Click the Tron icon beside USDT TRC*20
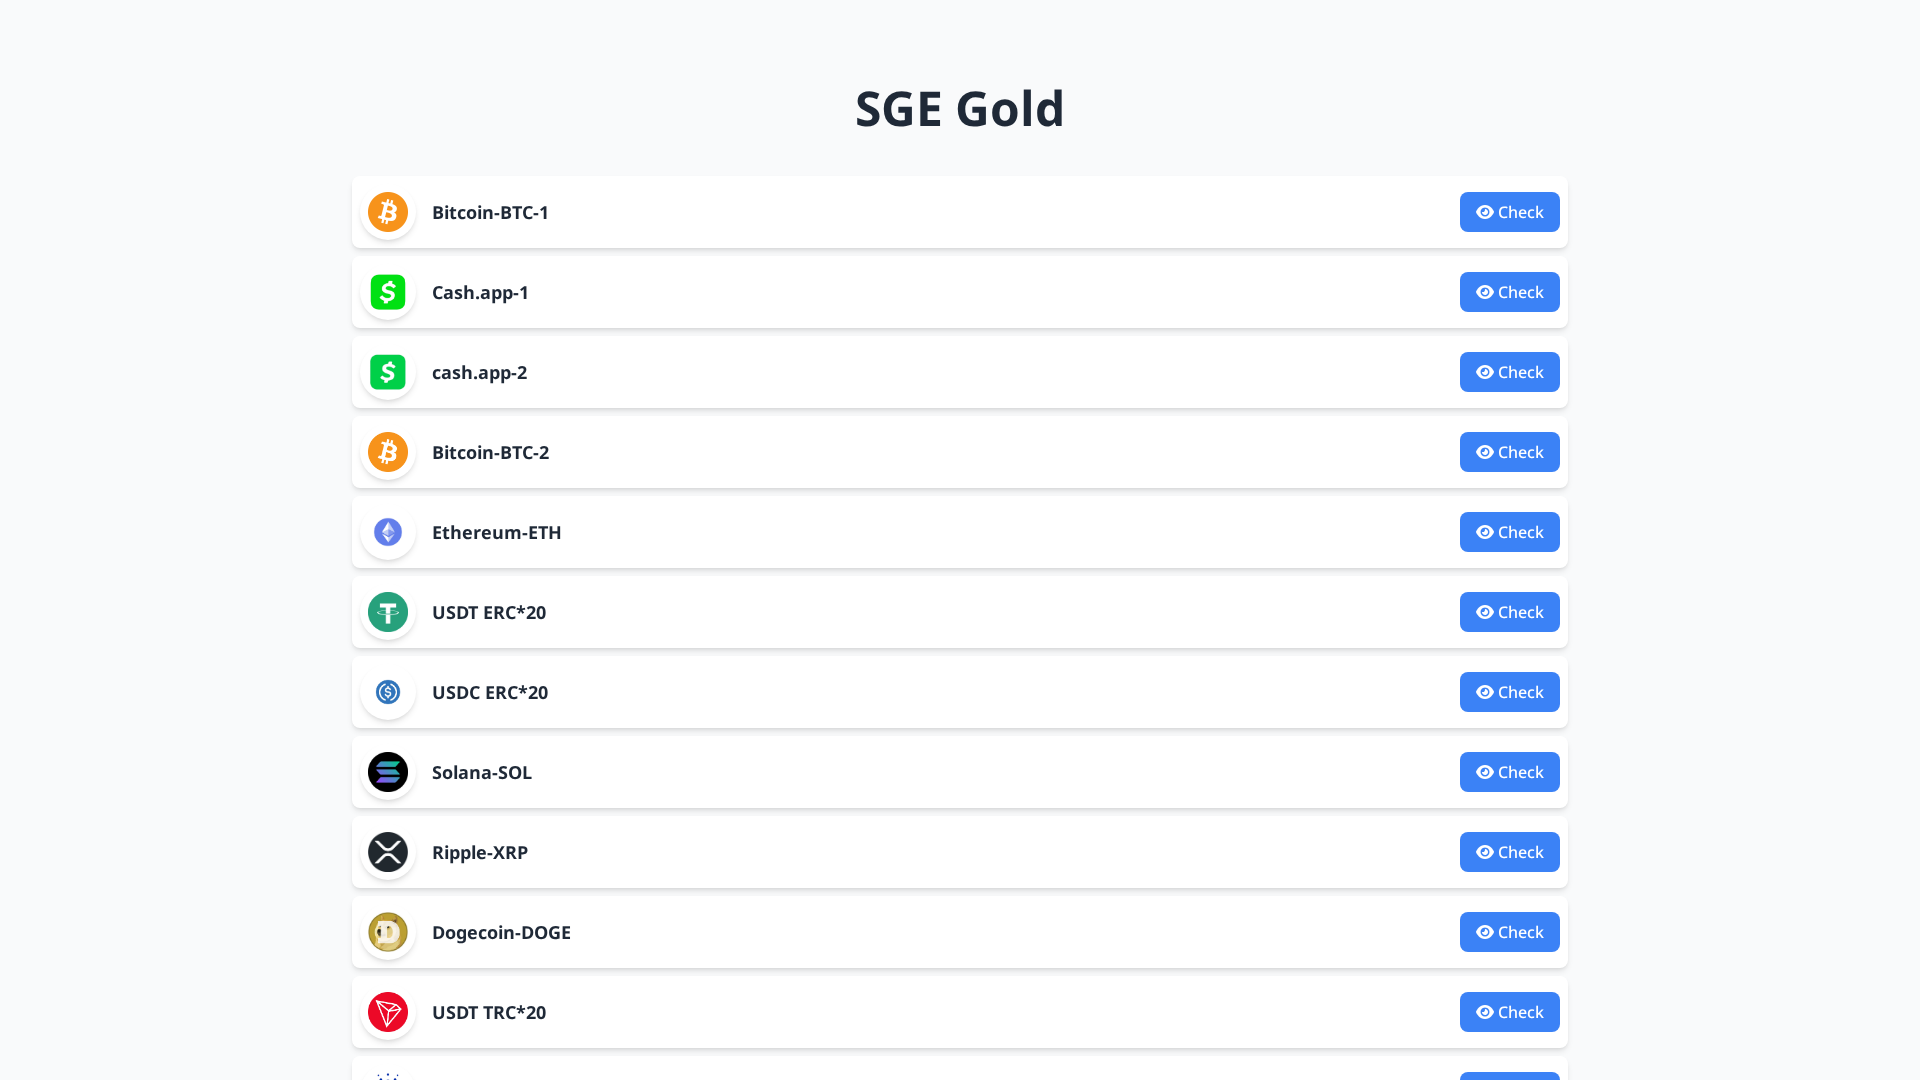Screen dimensions: 1920x1080 point(387,1012)
